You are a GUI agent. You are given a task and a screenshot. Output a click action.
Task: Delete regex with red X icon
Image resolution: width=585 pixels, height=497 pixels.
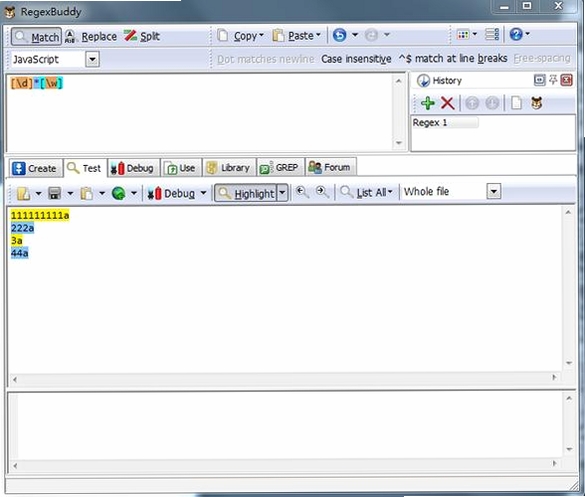[x=447, y=103]
